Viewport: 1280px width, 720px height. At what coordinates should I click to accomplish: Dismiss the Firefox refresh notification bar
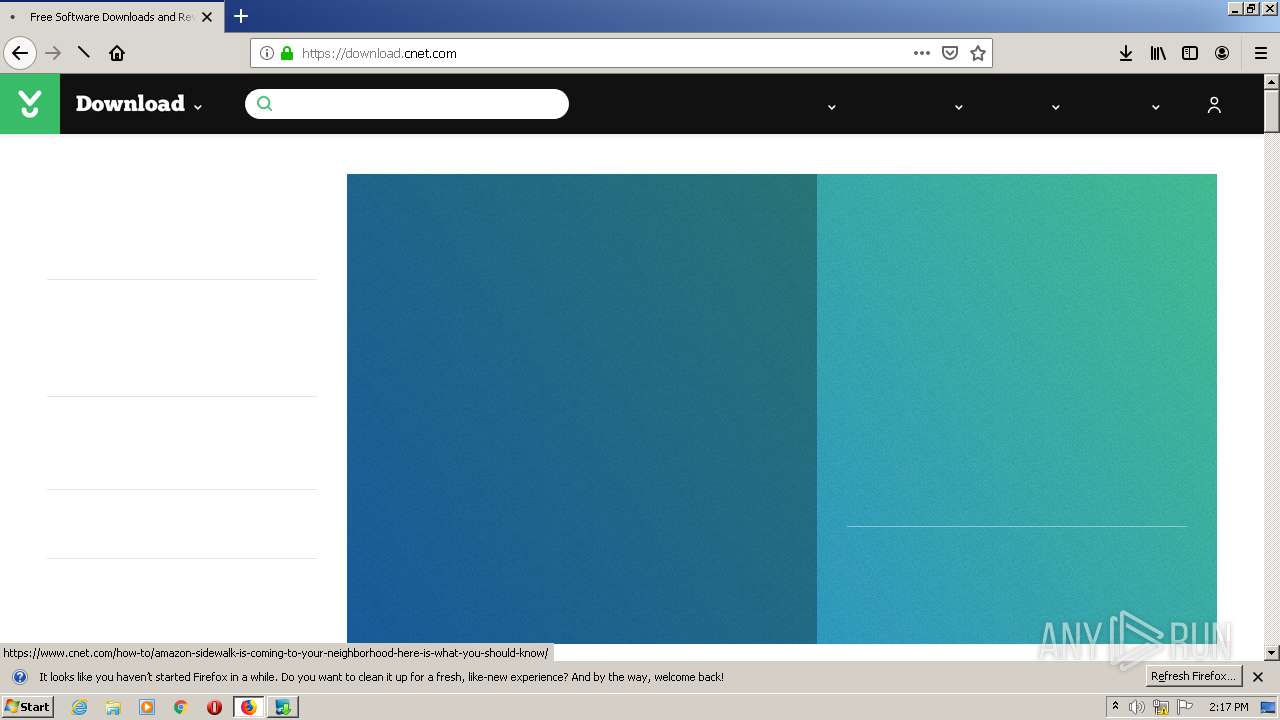pyautogui.click(x=1258, y=677)
